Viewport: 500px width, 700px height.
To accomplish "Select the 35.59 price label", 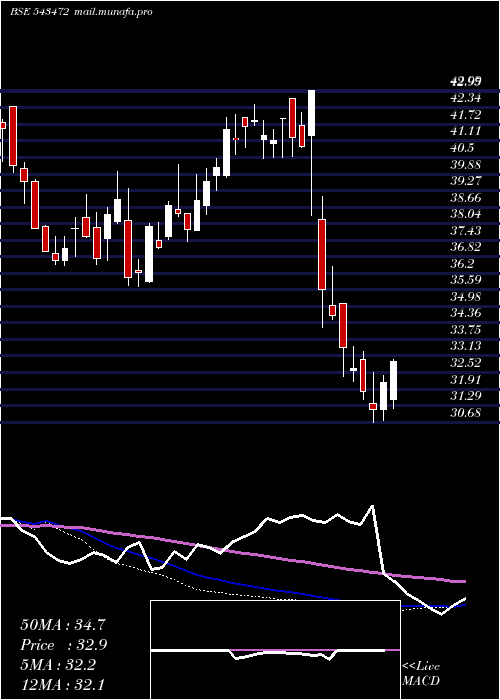I will [x=466, y=280].
